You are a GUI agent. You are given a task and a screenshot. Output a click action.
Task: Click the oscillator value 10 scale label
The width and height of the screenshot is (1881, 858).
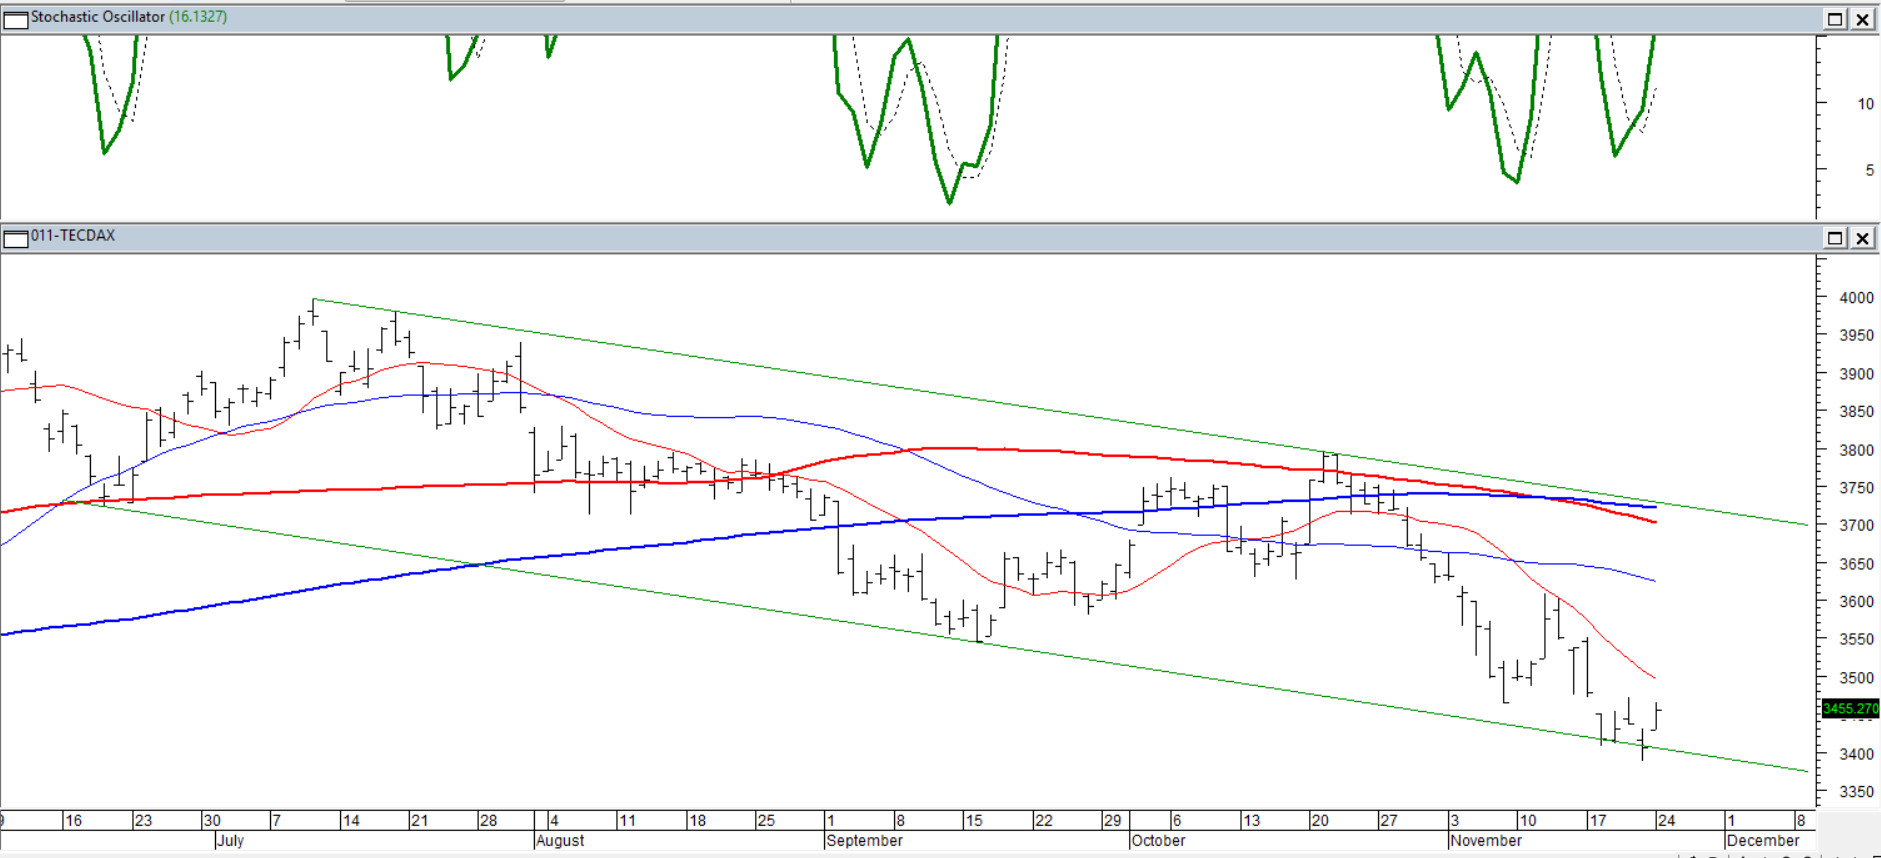[x=1865, y=104]
